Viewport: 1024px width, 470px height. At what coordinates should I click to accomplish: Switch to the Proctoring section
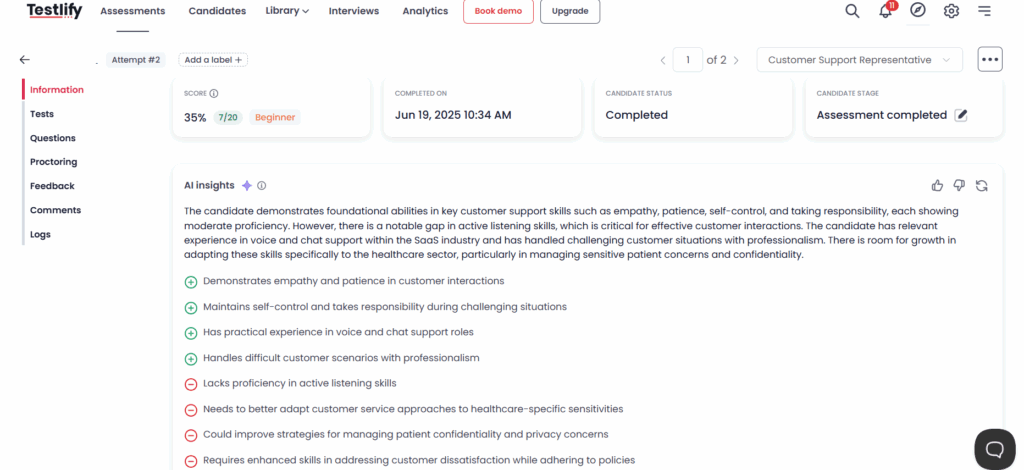pos(54,162)
